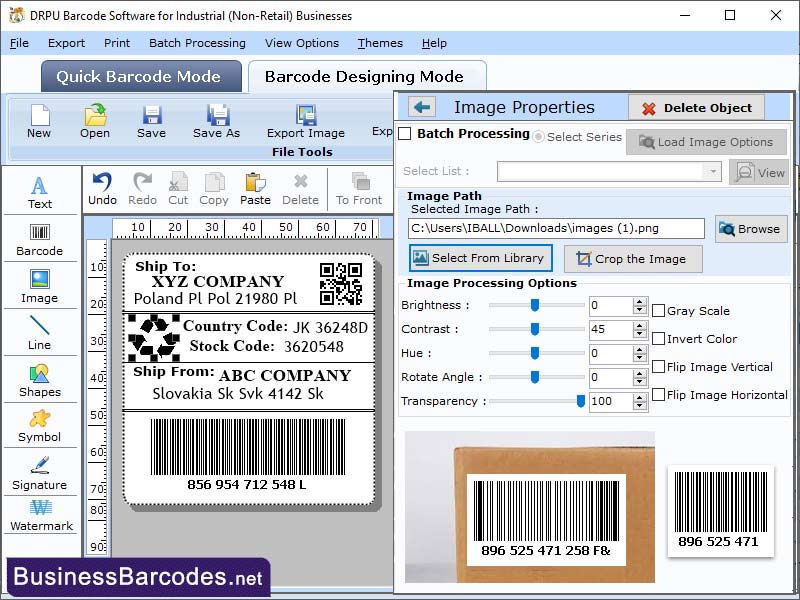The image size is (800, 600).
Task: Enable Batch Processing
Action: pos(406,134)
